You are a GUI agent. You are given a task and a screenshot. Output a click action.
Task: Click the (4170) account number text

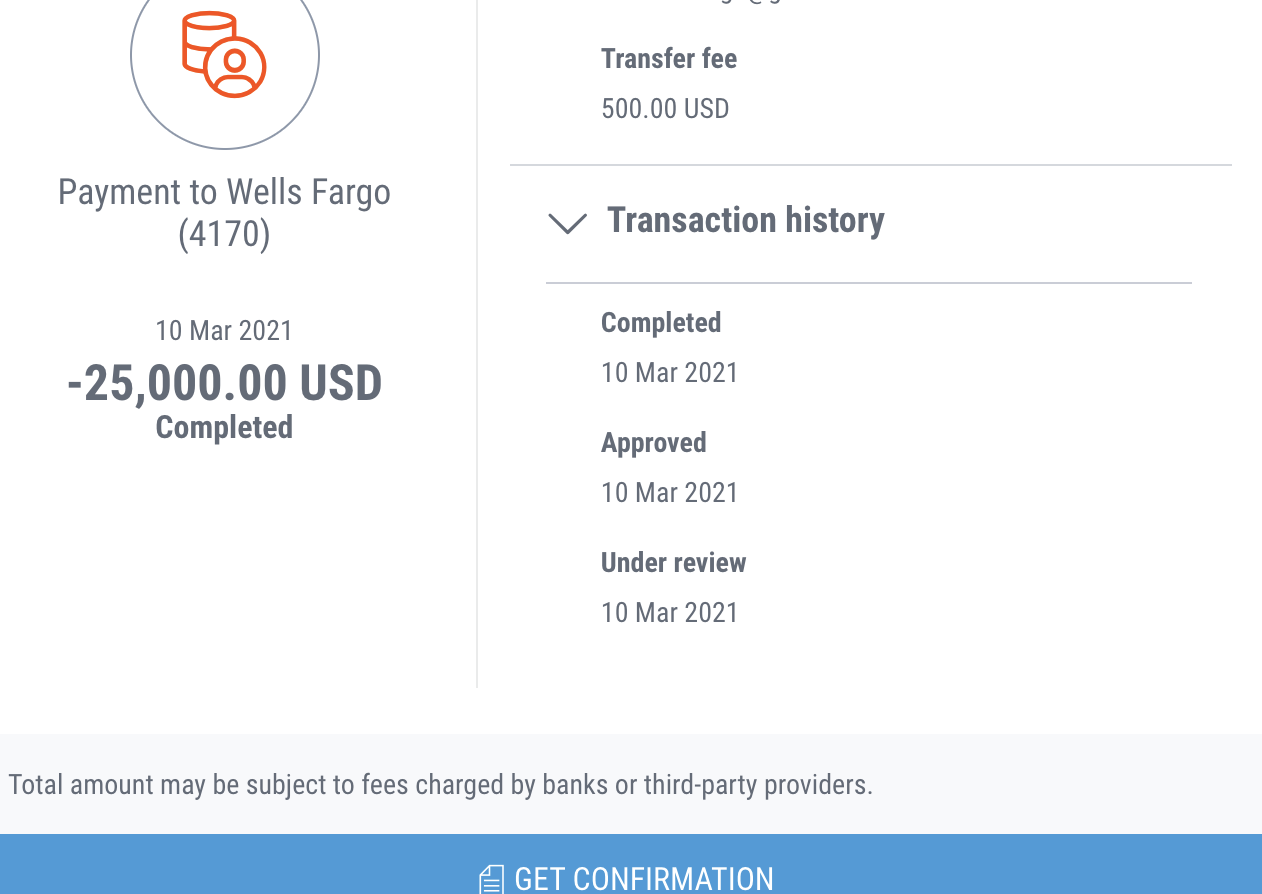[x=224, y=234]
